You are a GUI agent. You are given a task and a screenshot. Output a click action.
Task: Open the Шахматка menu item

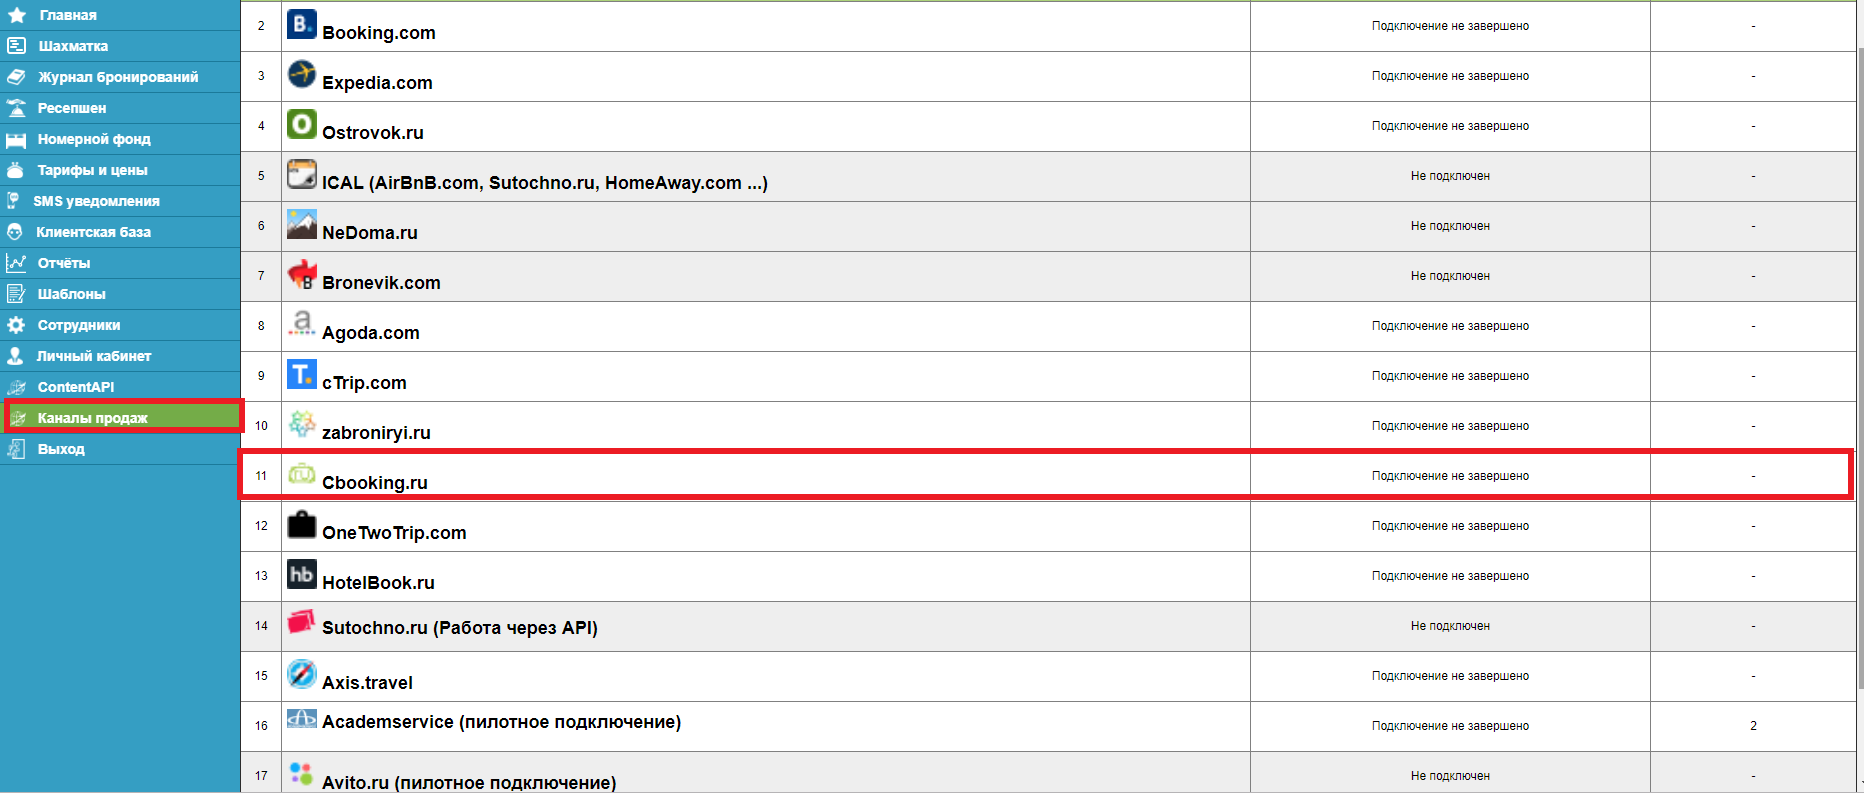73,46
